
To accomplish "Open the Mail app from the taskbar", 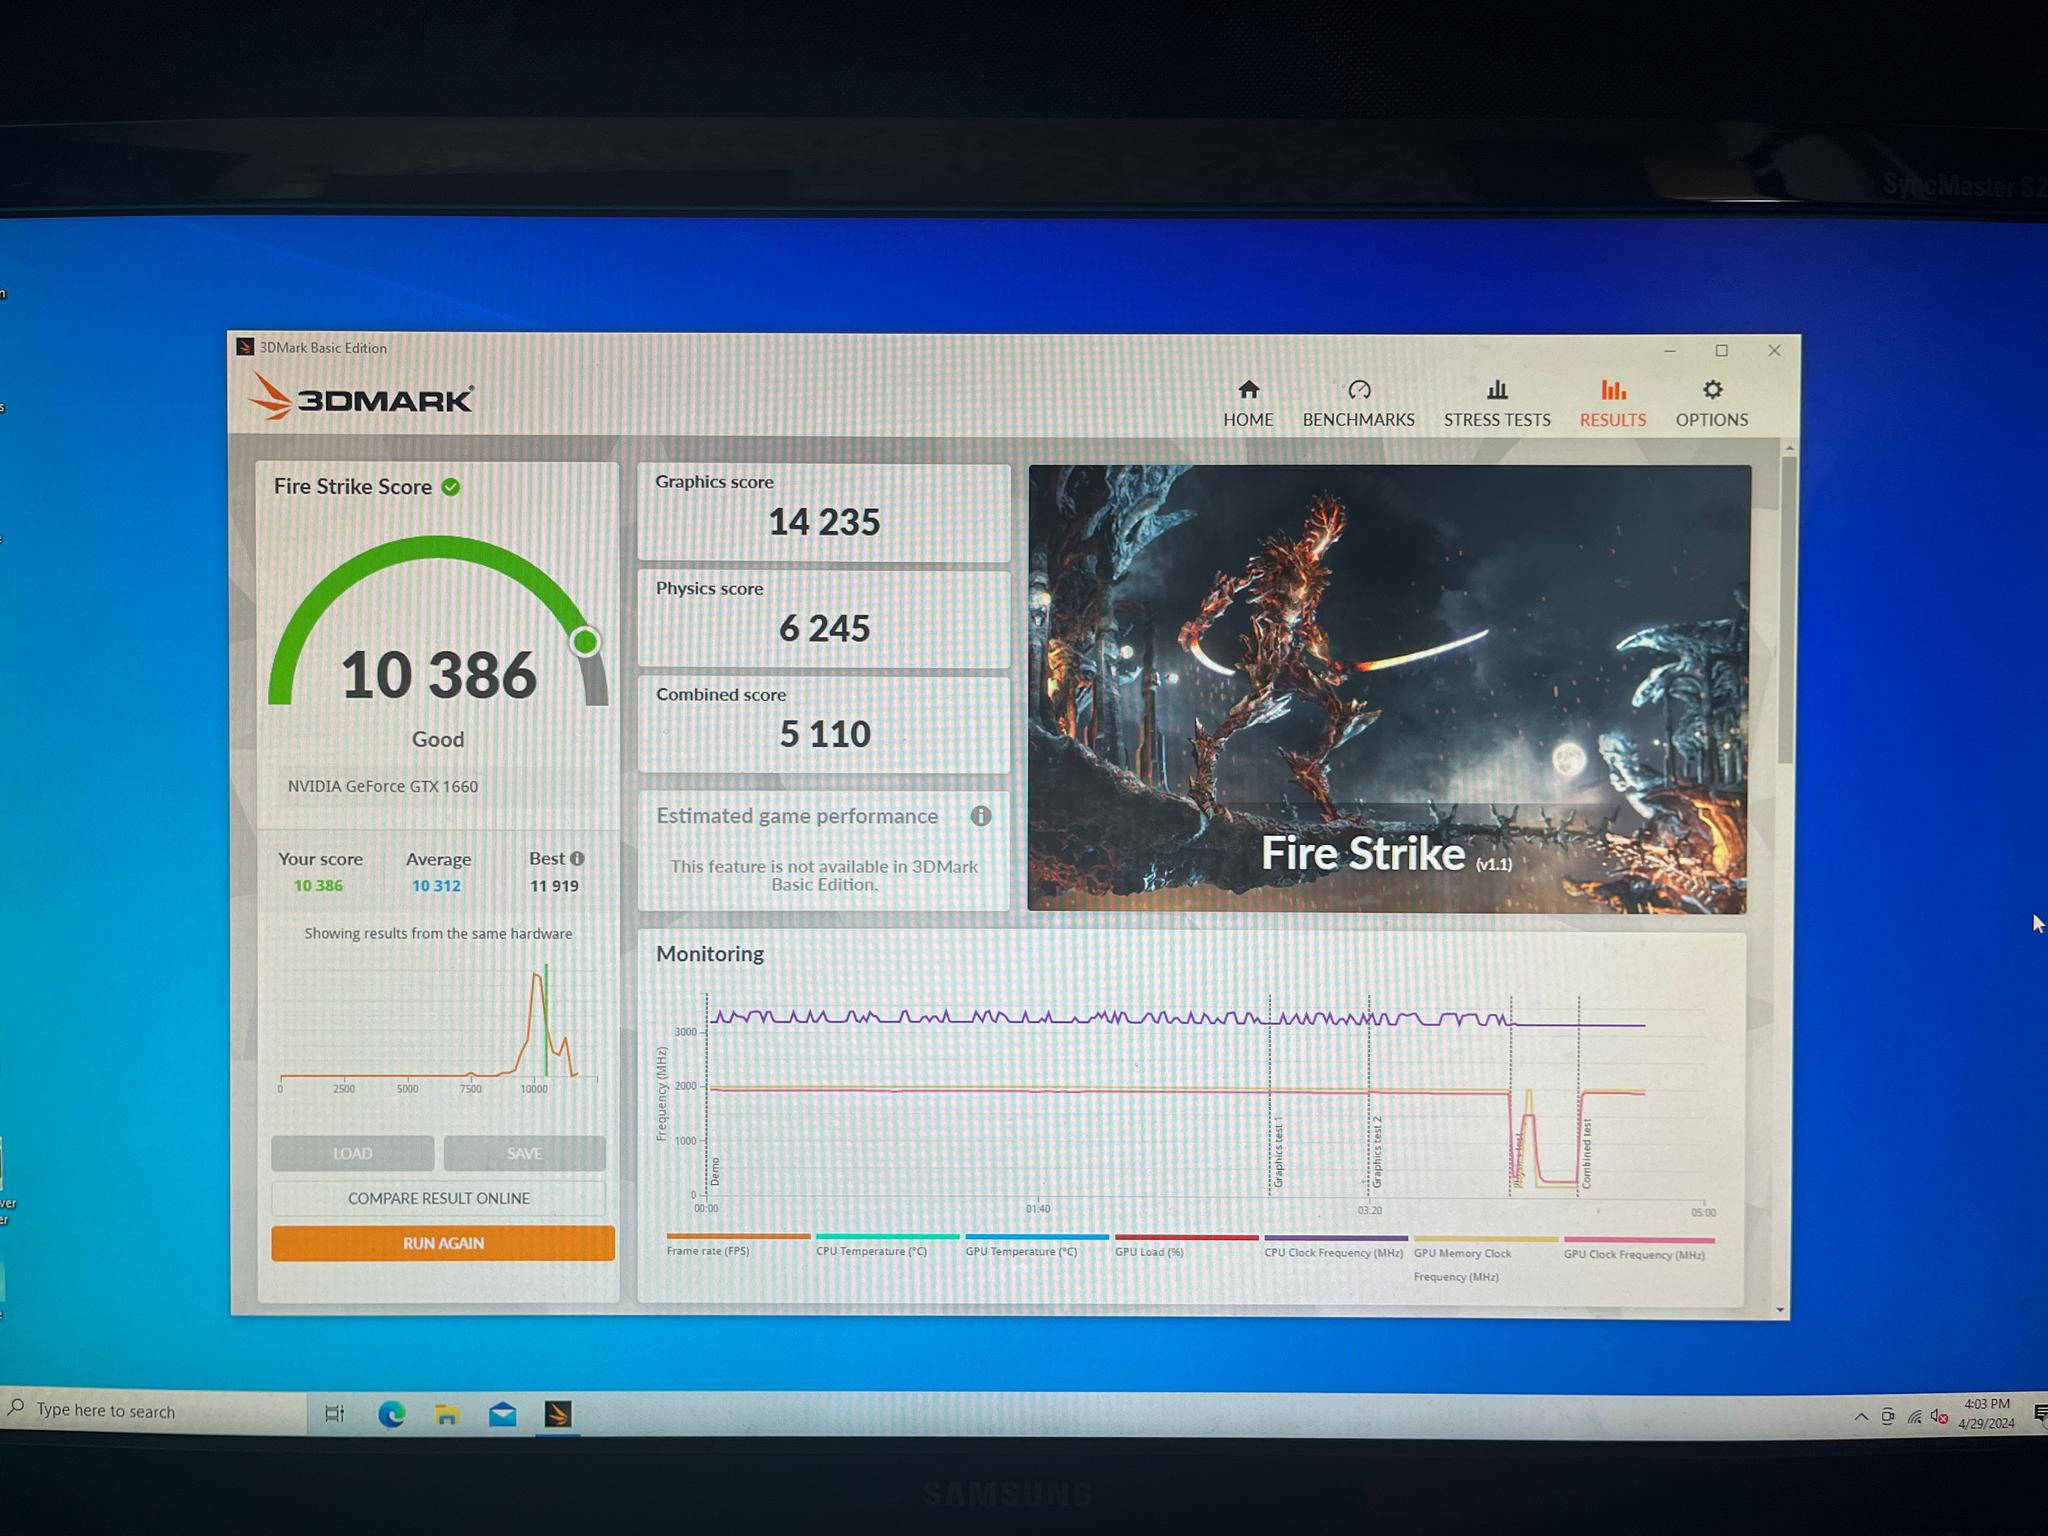I will click(x=503, y=1414).
